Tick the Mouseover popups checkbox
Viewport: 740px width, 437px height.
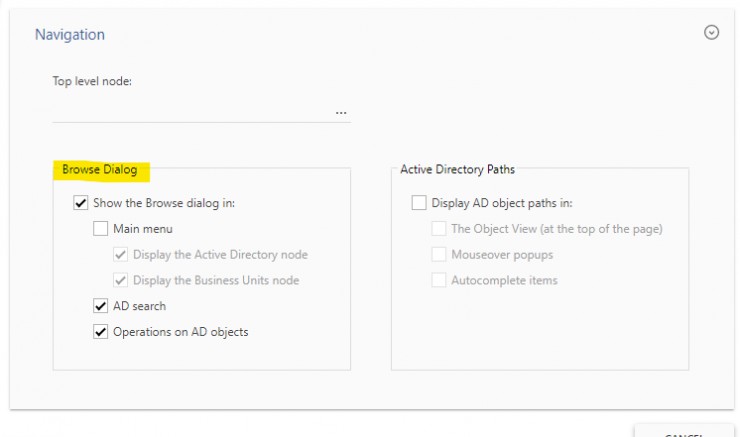[438, 255]
